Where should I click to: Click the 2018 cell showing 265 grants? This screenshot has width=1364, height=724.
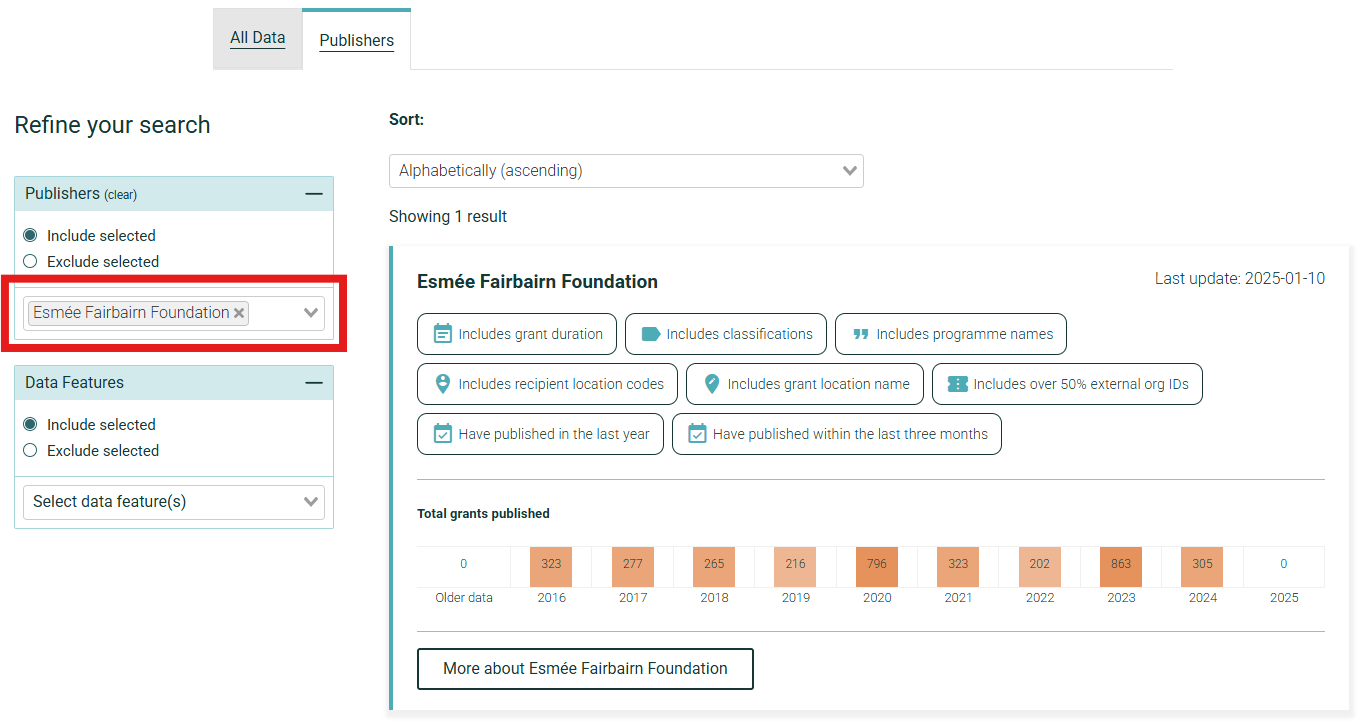(714, 566)
